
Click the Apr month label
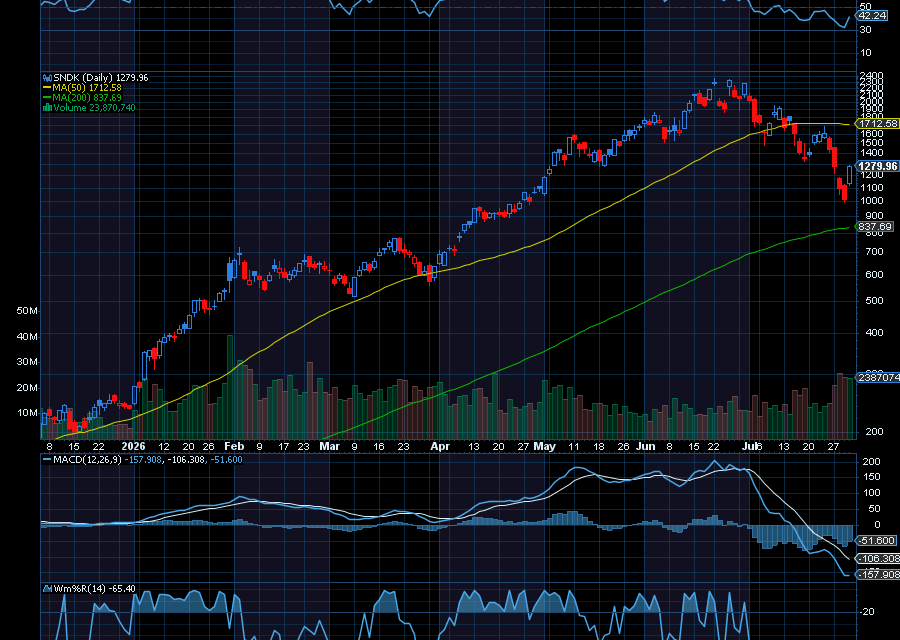440,446
